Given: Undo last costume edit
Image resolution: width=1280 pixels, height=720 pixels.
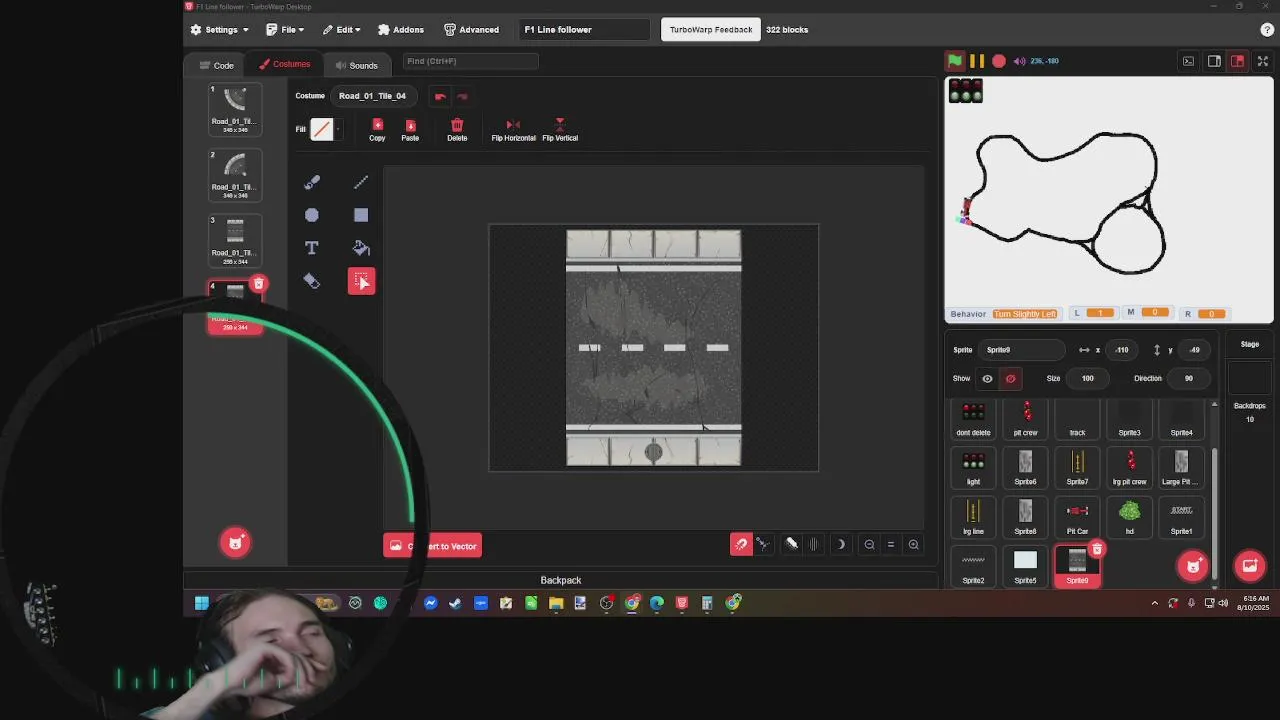Looking at the screenshot, I should (440, 96).
